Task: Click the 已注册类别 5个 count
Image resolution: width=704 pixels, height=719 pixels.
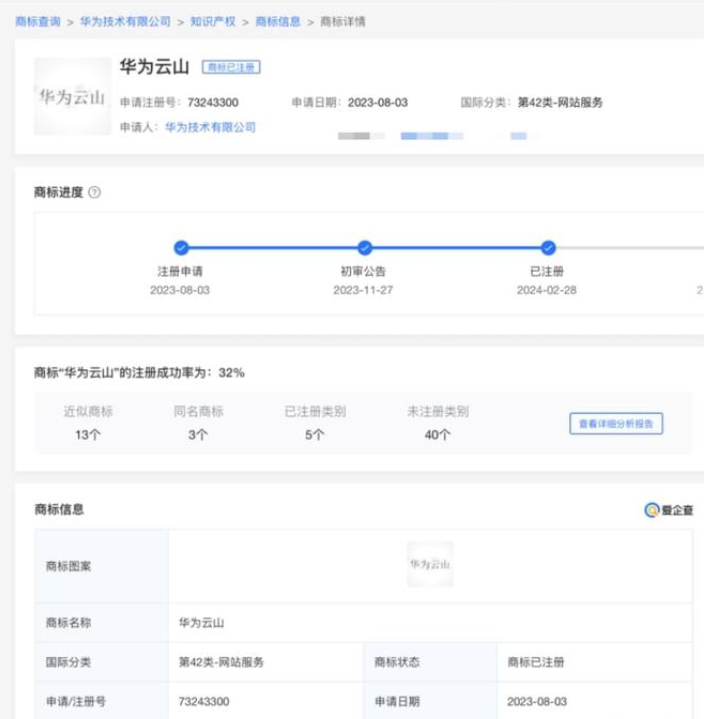Action: click(315, 435)
